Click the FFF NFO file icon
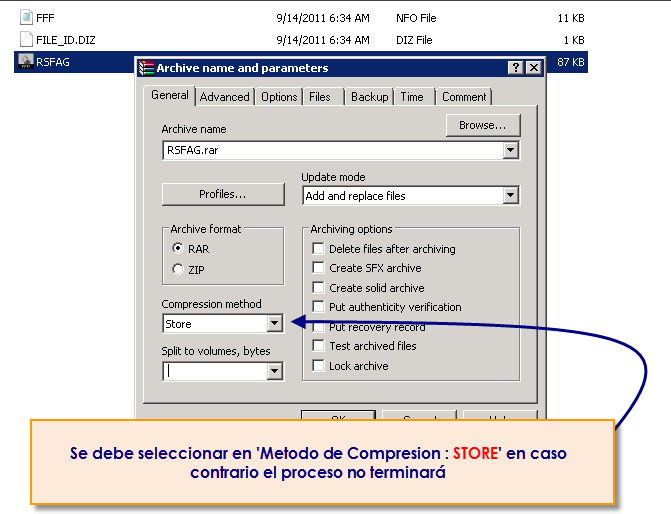The height and width of the screenshot is (514, 671). tap(27, 18)
